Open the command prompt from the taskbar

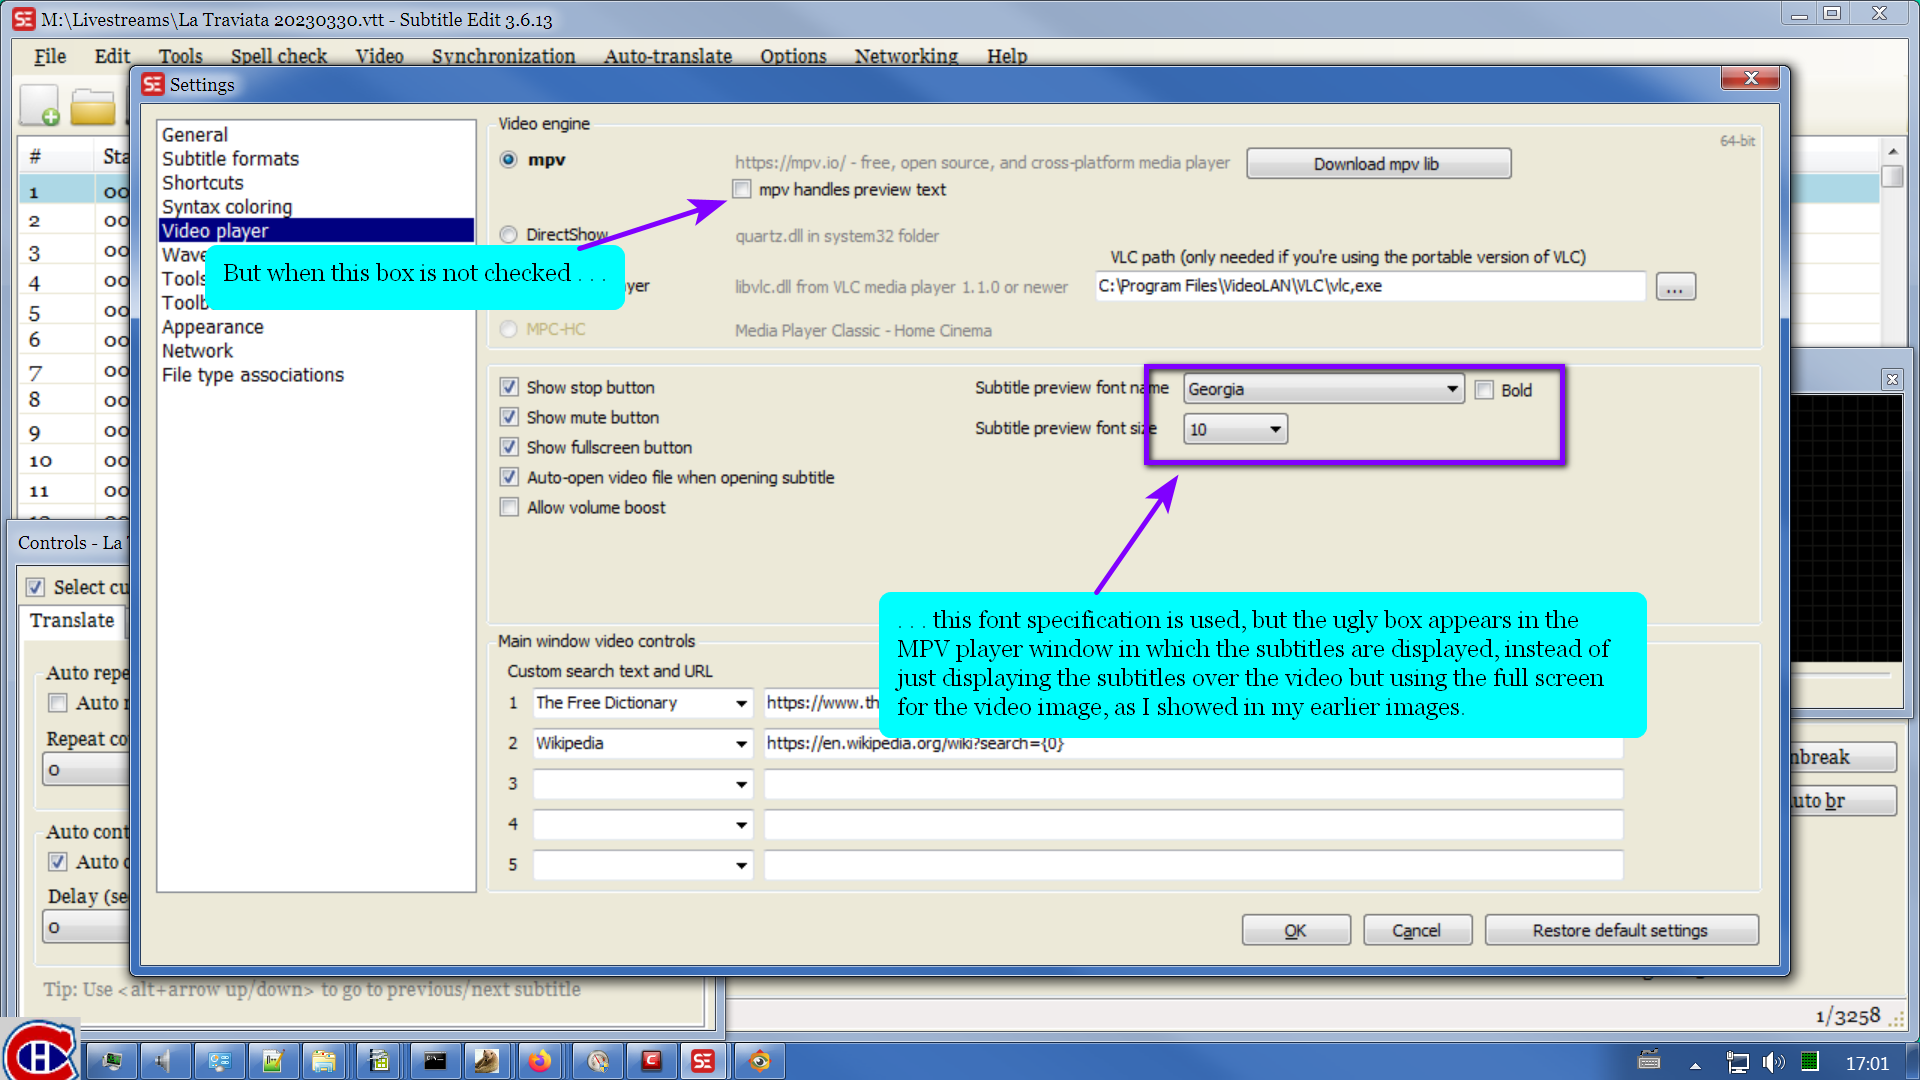coord(434,1061)
